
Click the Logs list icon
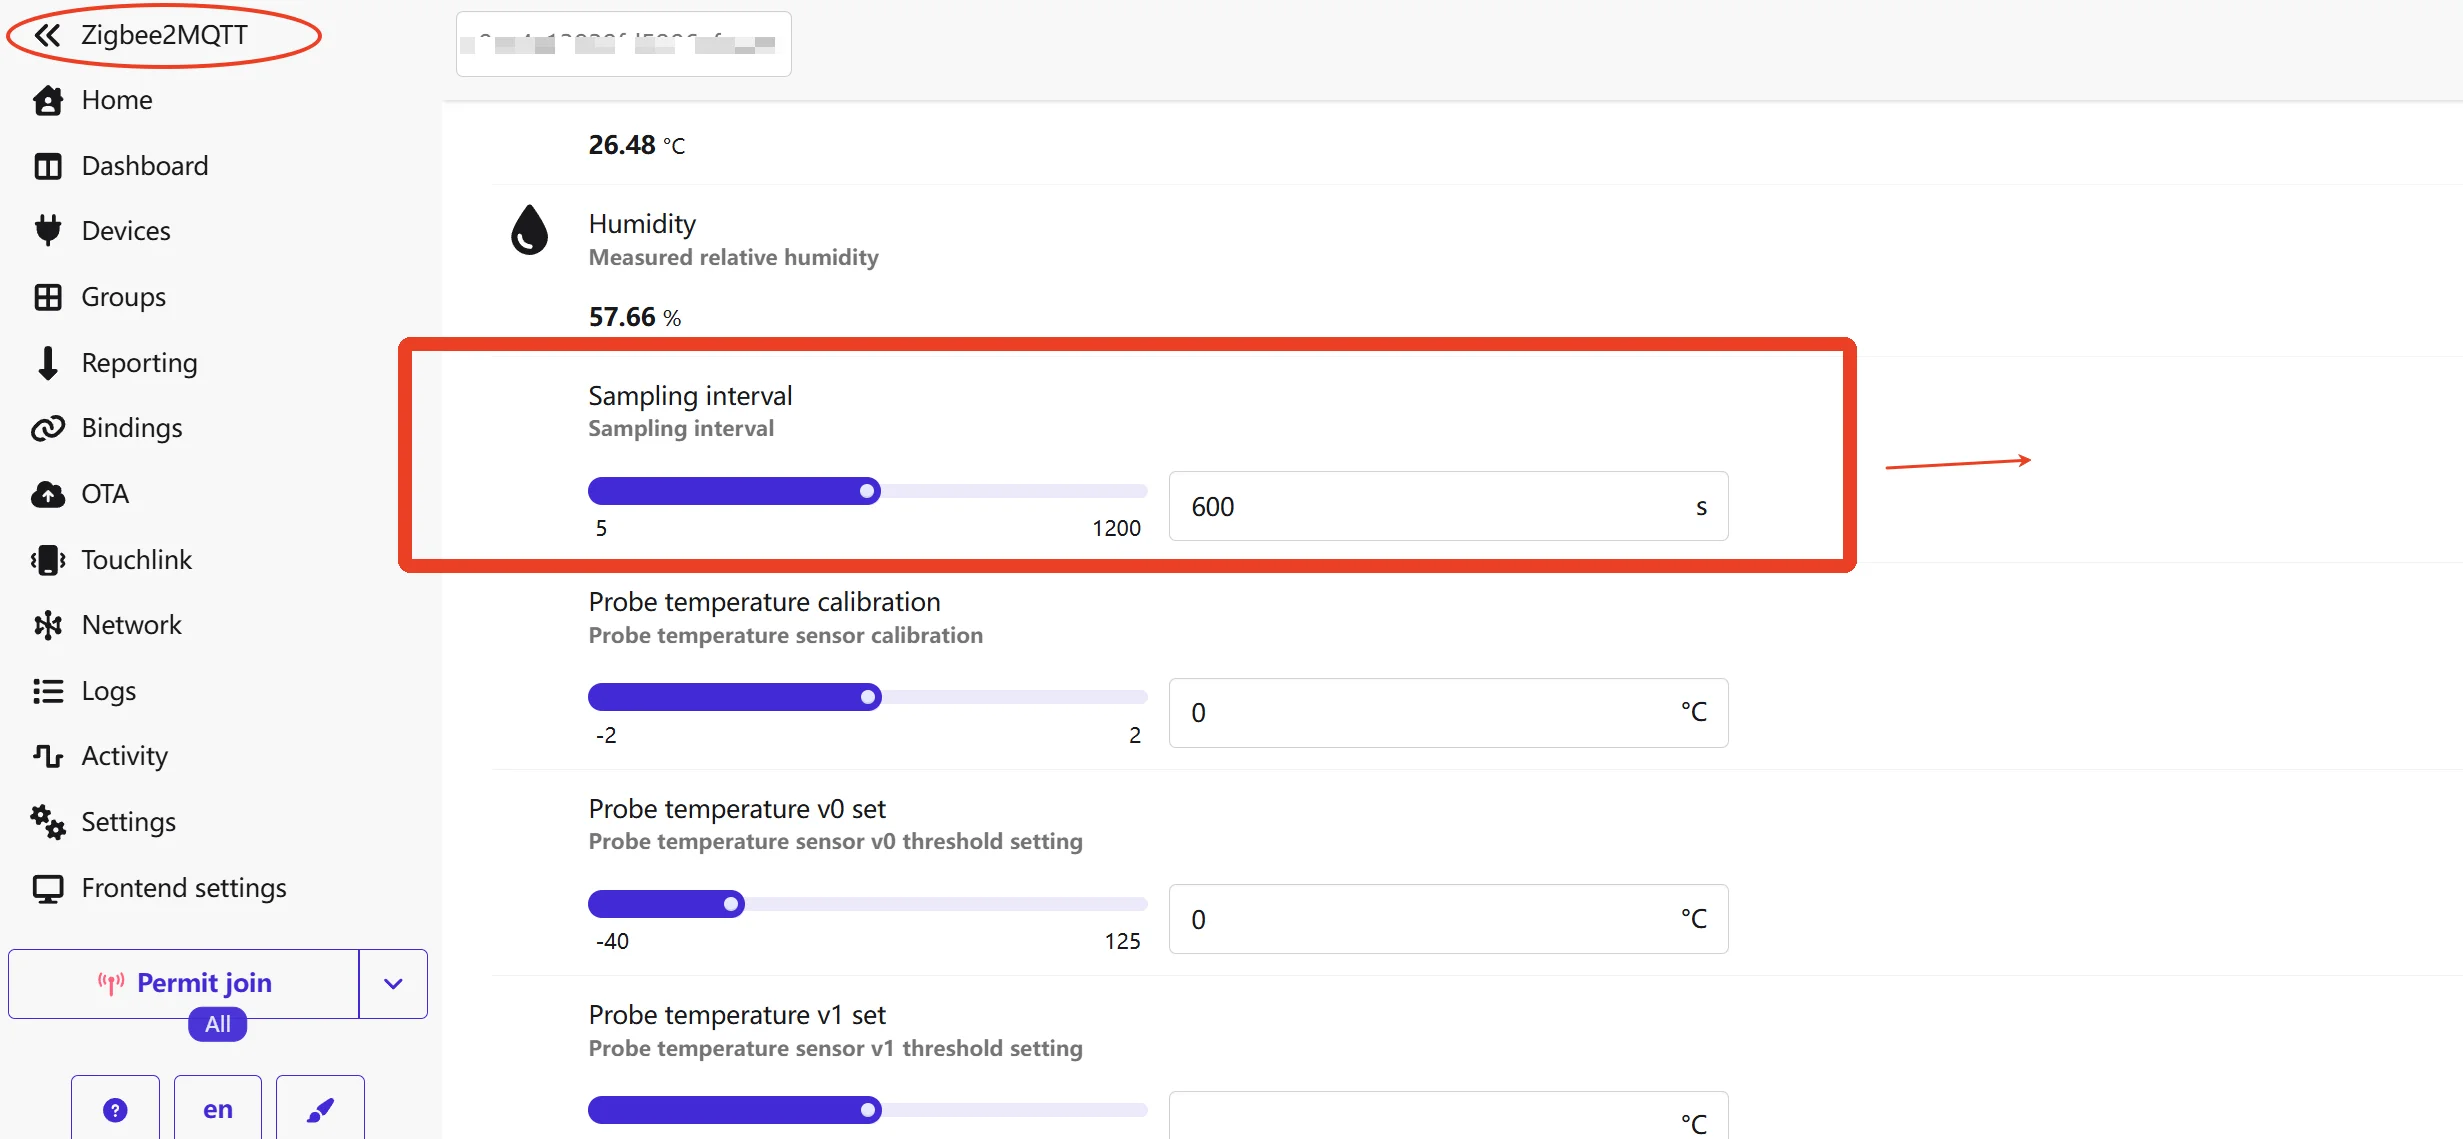click(x=48, y=691)
